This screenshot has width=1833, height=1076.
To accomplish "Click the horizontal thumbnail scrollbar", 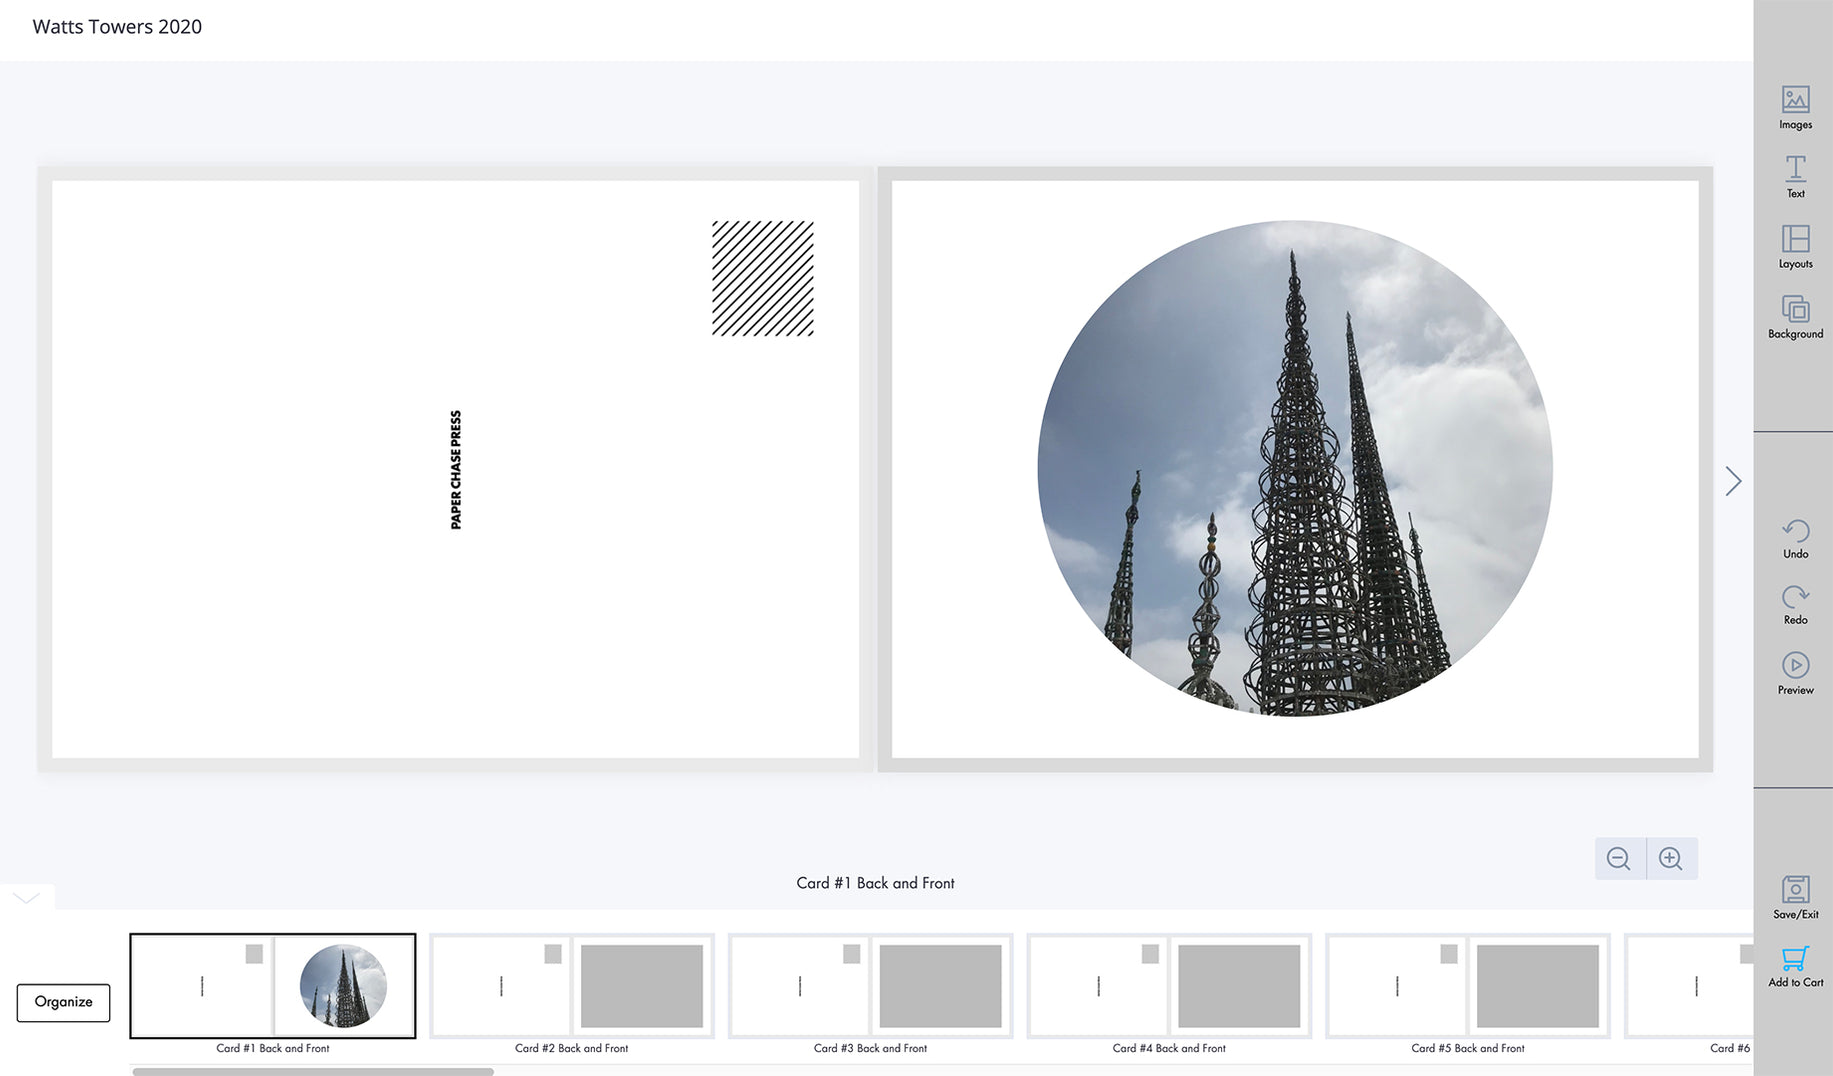I will 313,1071.
